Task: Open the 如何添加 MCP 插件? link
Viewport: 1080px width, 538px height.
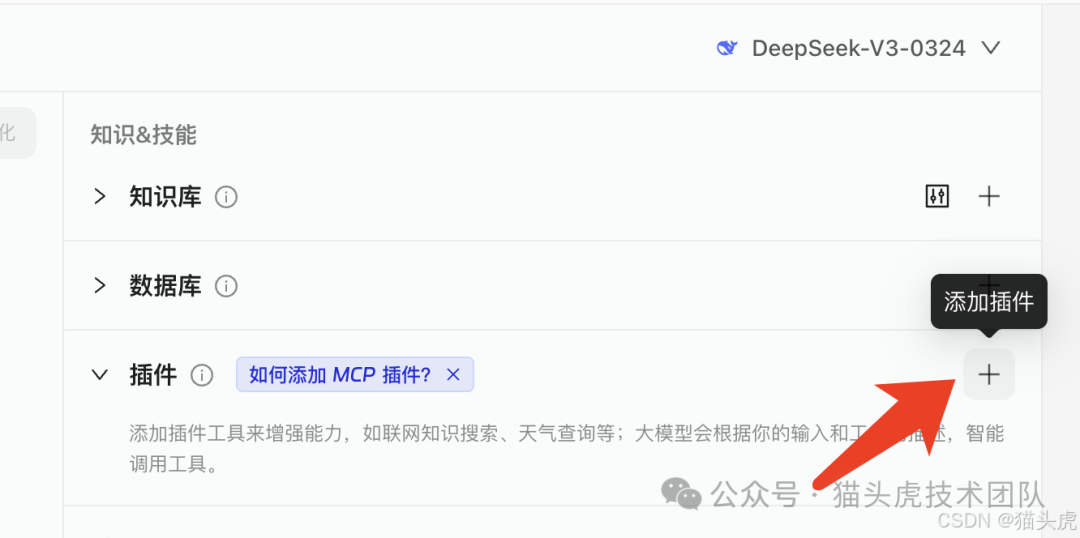Action: click(x=340, y=375)
